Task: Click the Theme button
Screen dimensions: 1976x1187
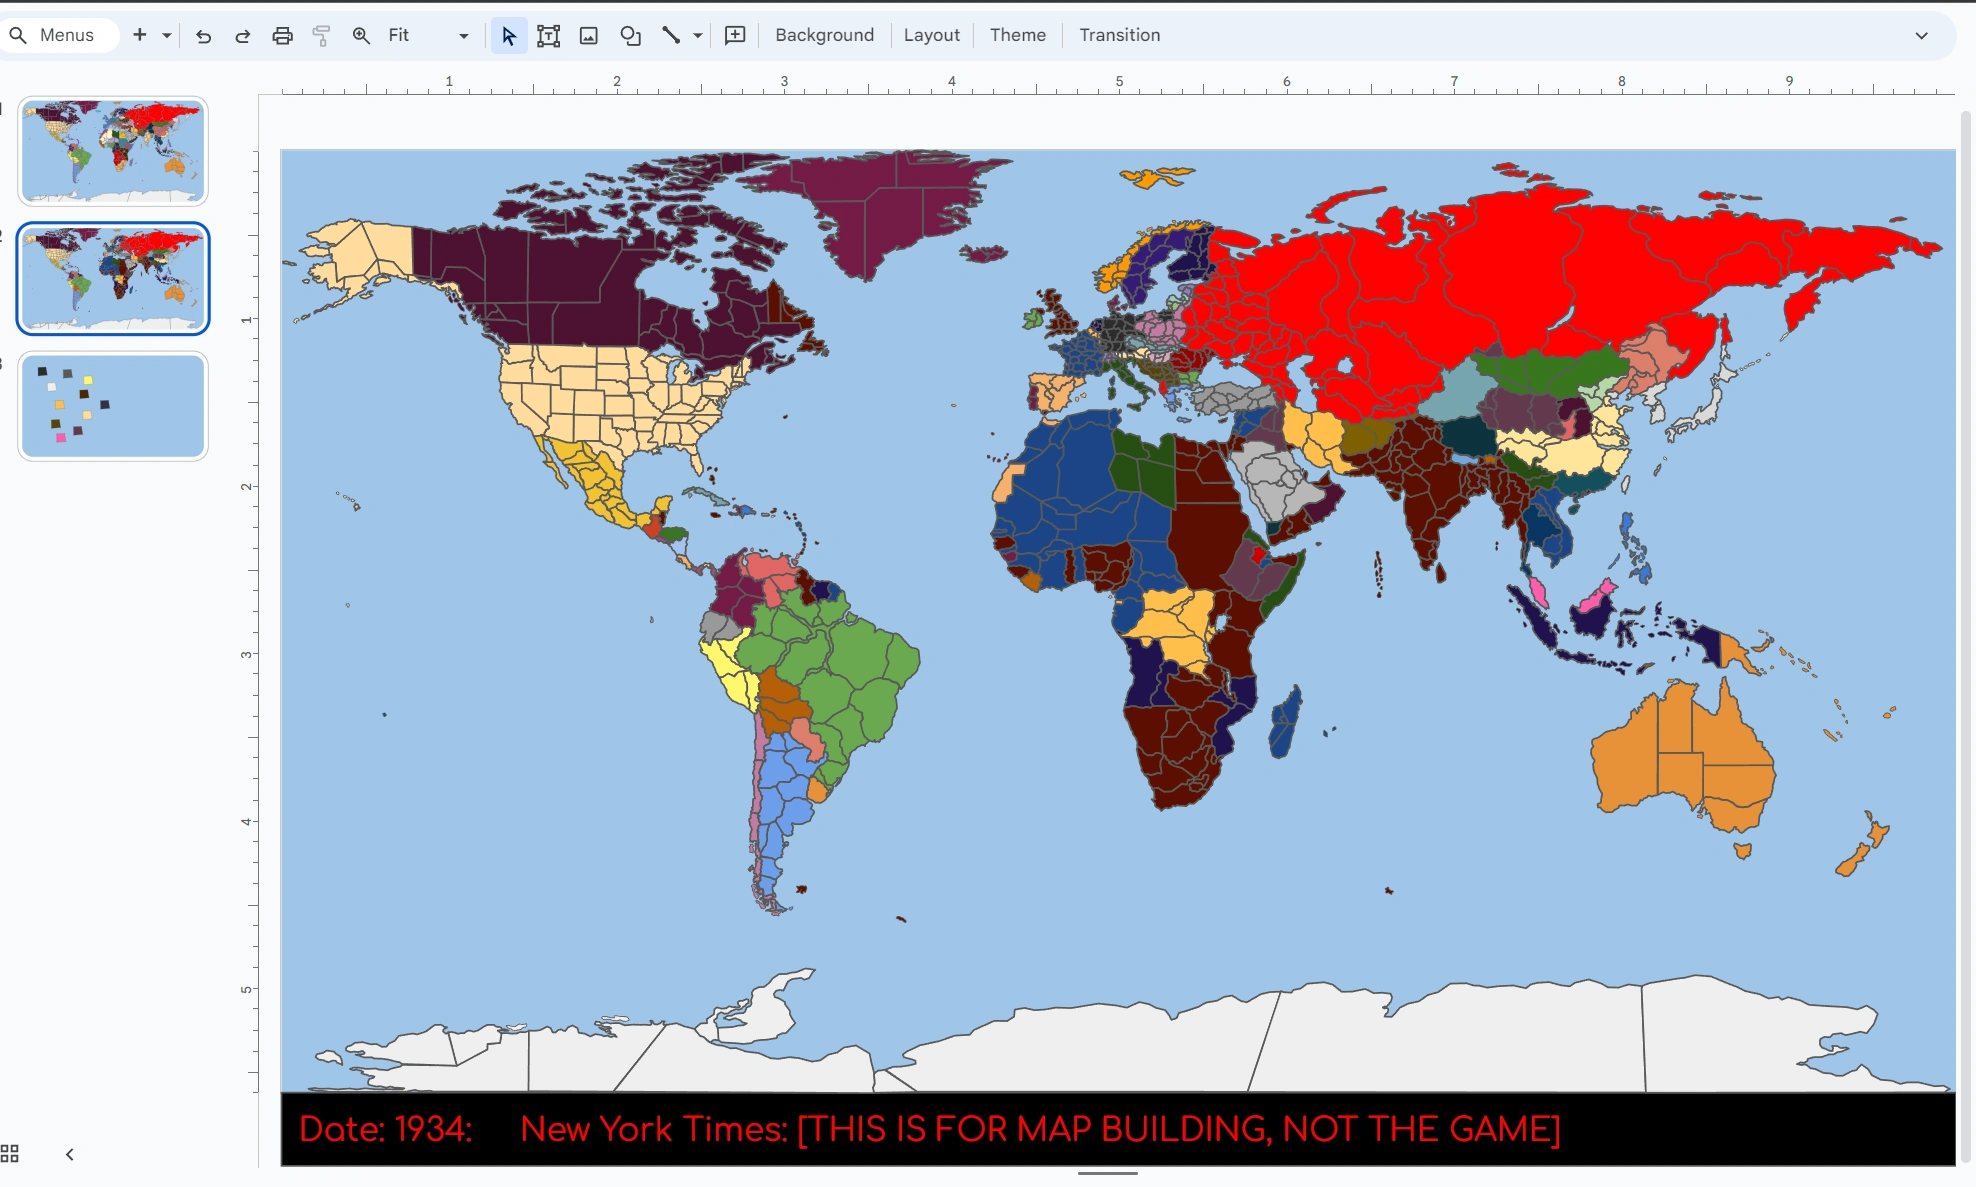Action: tap(1016, 35)
